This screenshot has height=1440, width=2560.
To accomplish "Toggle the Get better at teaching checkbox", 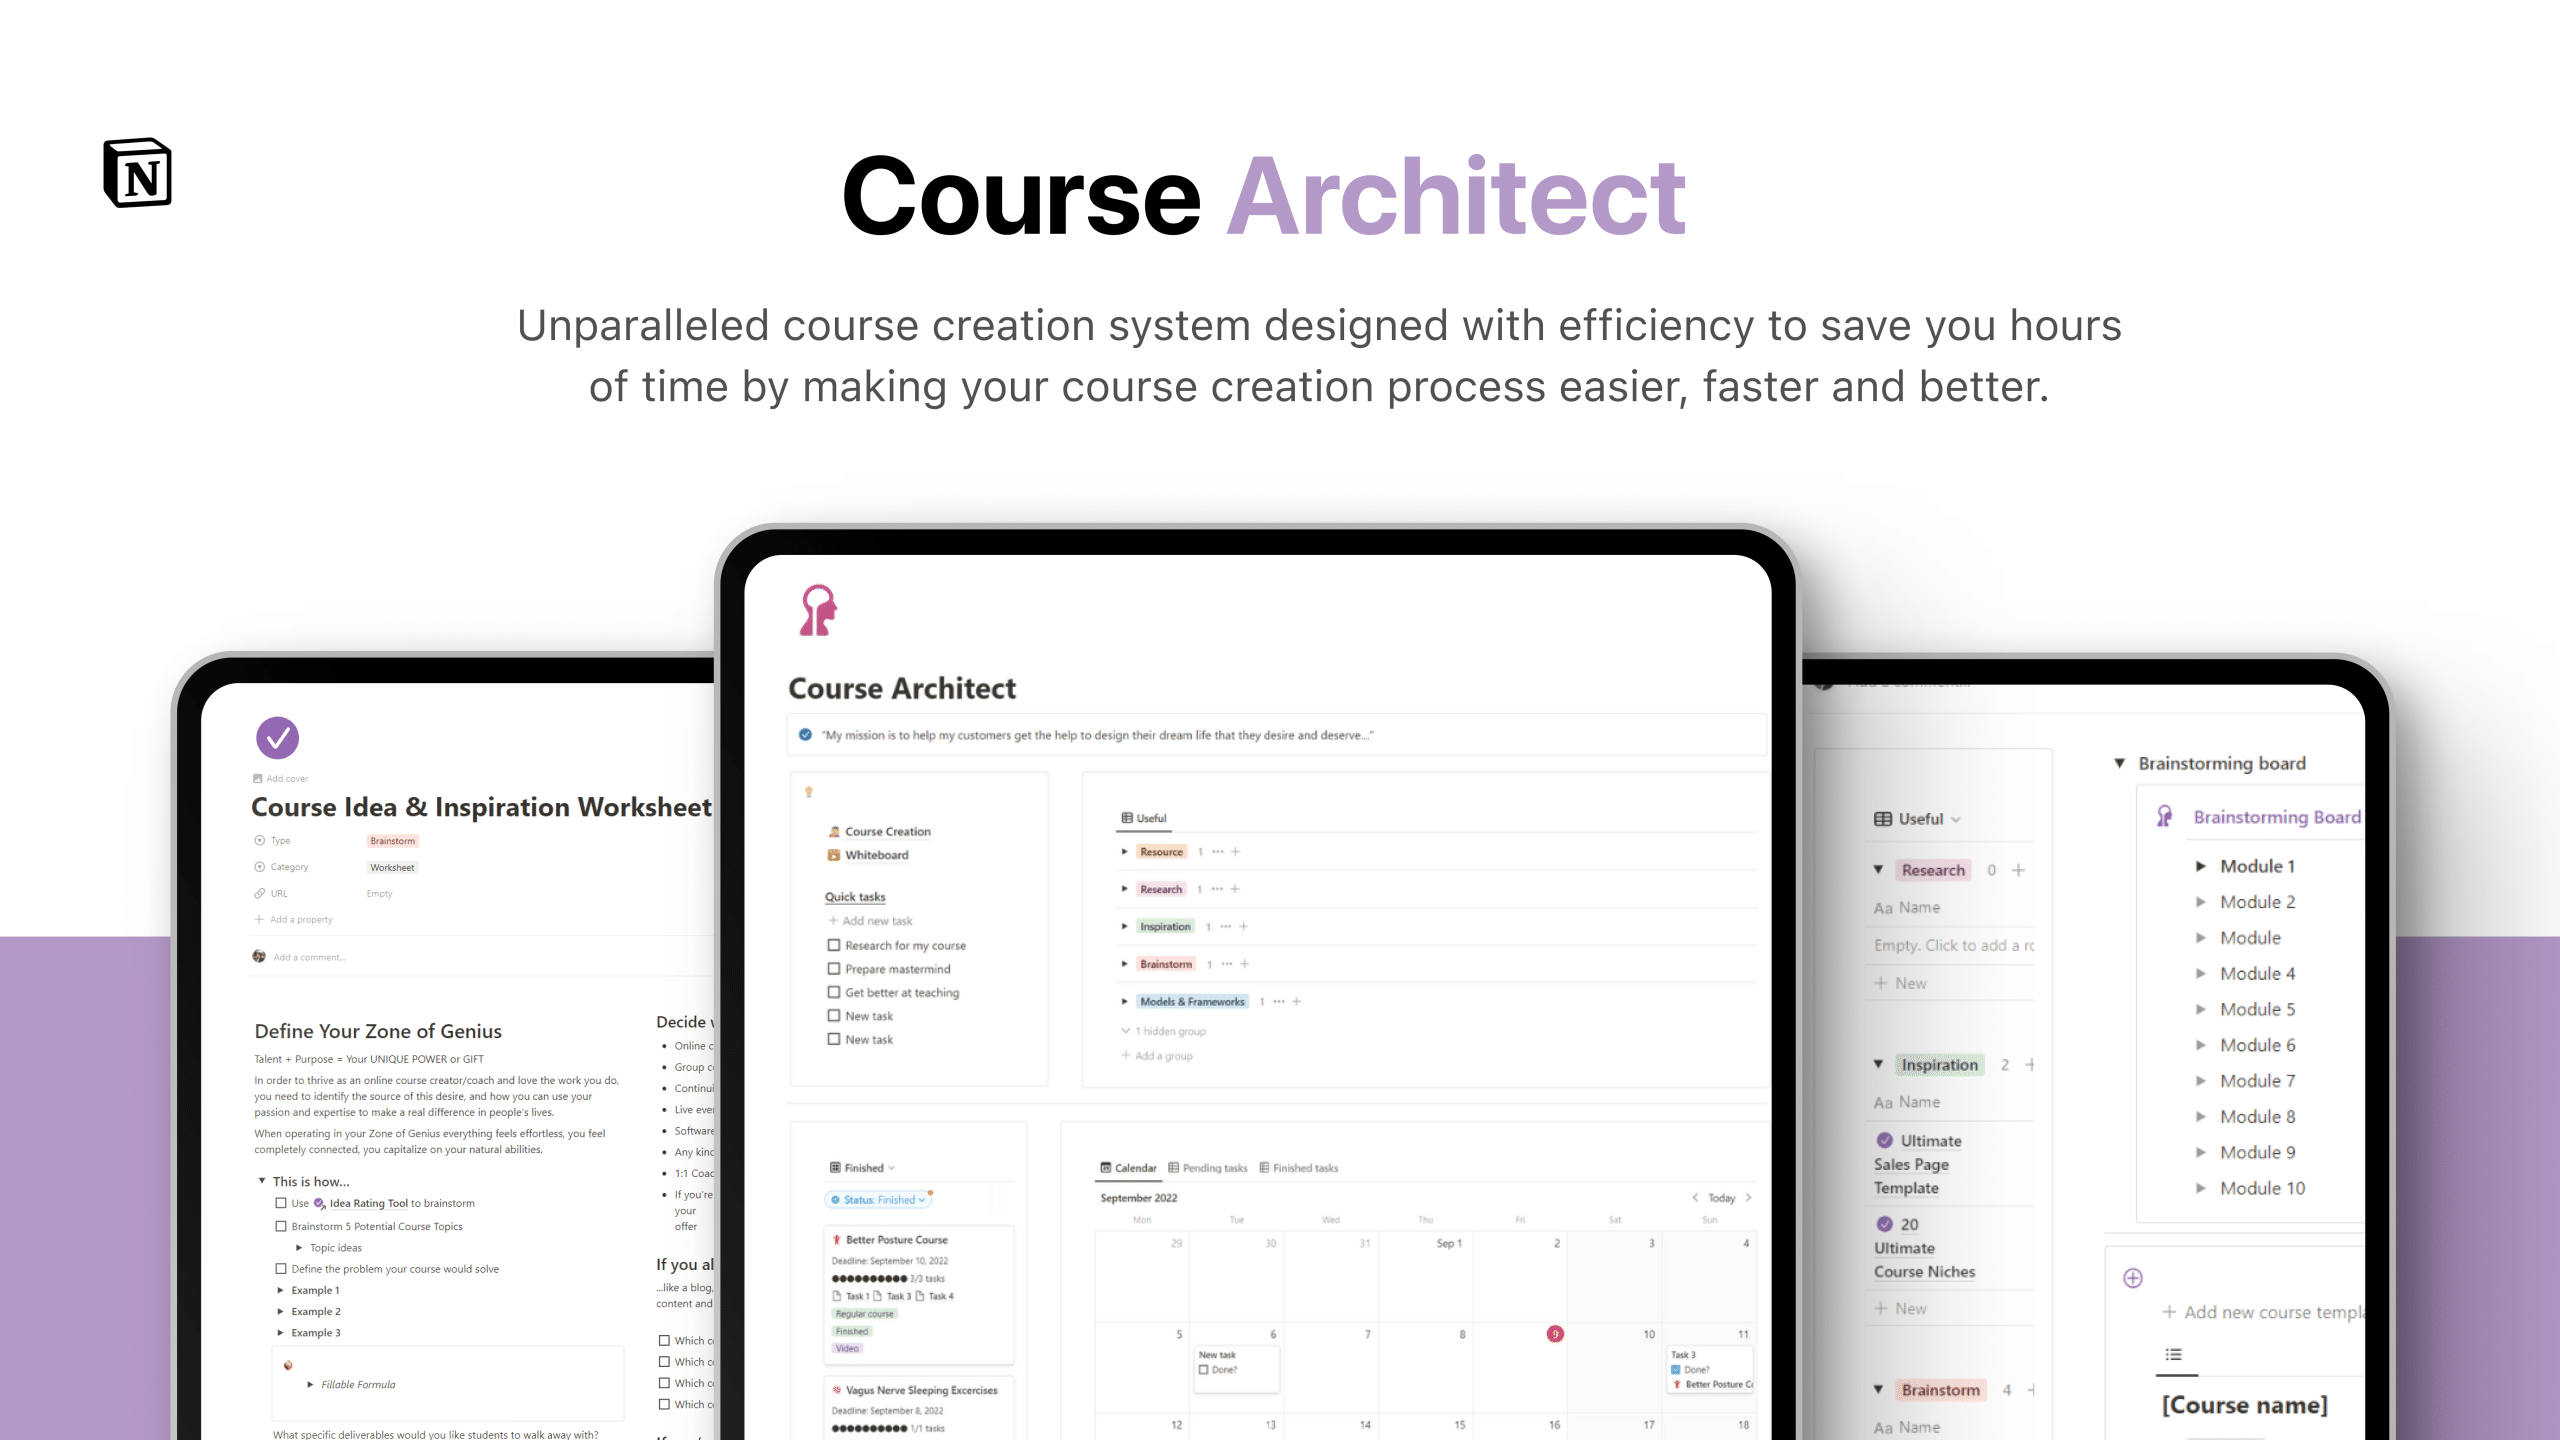I will pyautogui.click(x=833, y=992).
